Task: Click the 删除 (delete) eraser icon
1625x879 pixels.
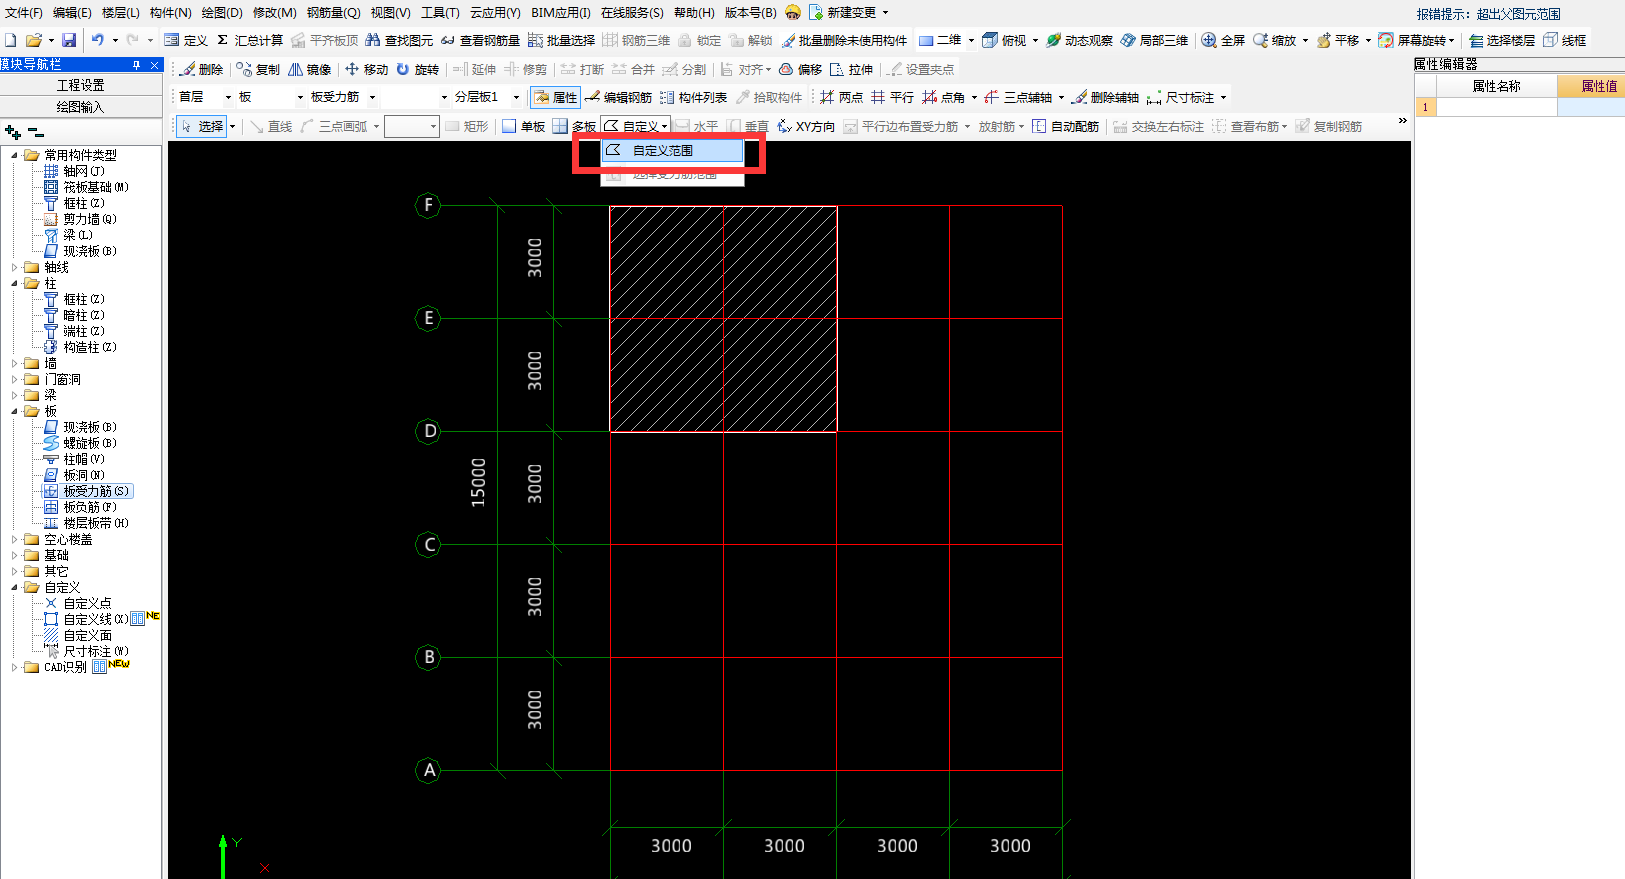Action: [188, 69]
